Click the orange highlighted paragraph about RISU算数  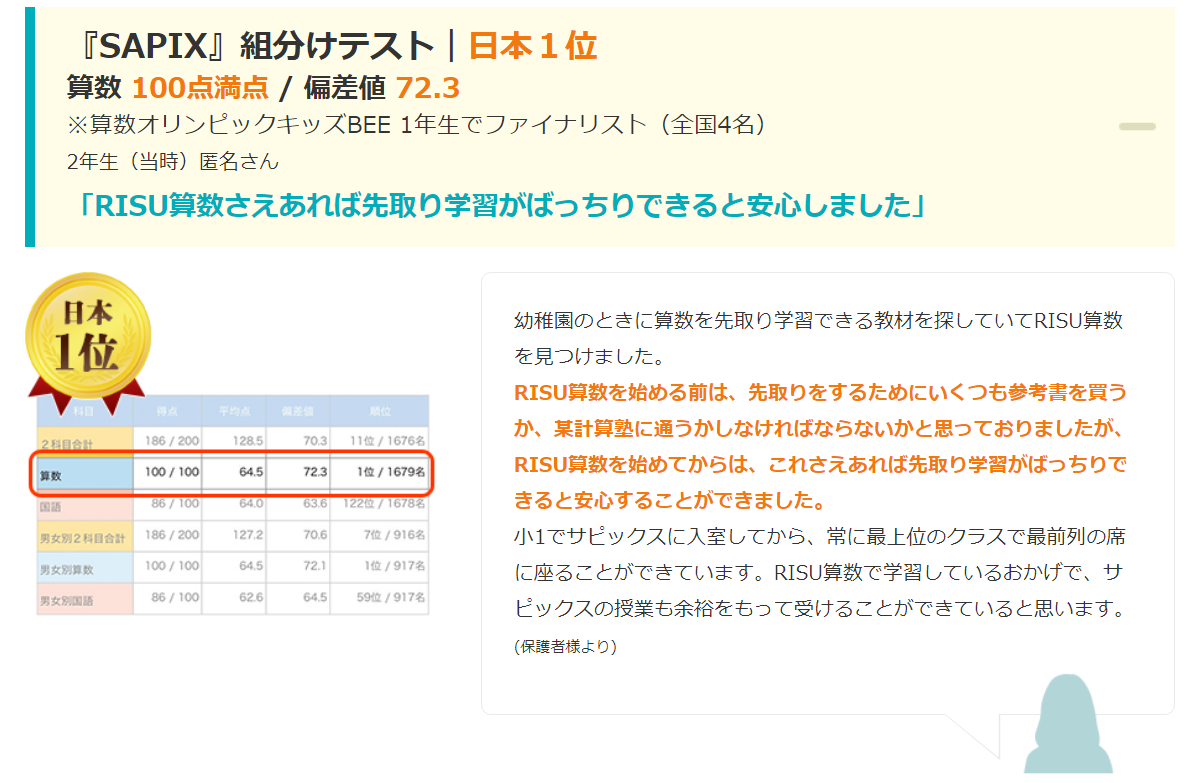(818, 445)
